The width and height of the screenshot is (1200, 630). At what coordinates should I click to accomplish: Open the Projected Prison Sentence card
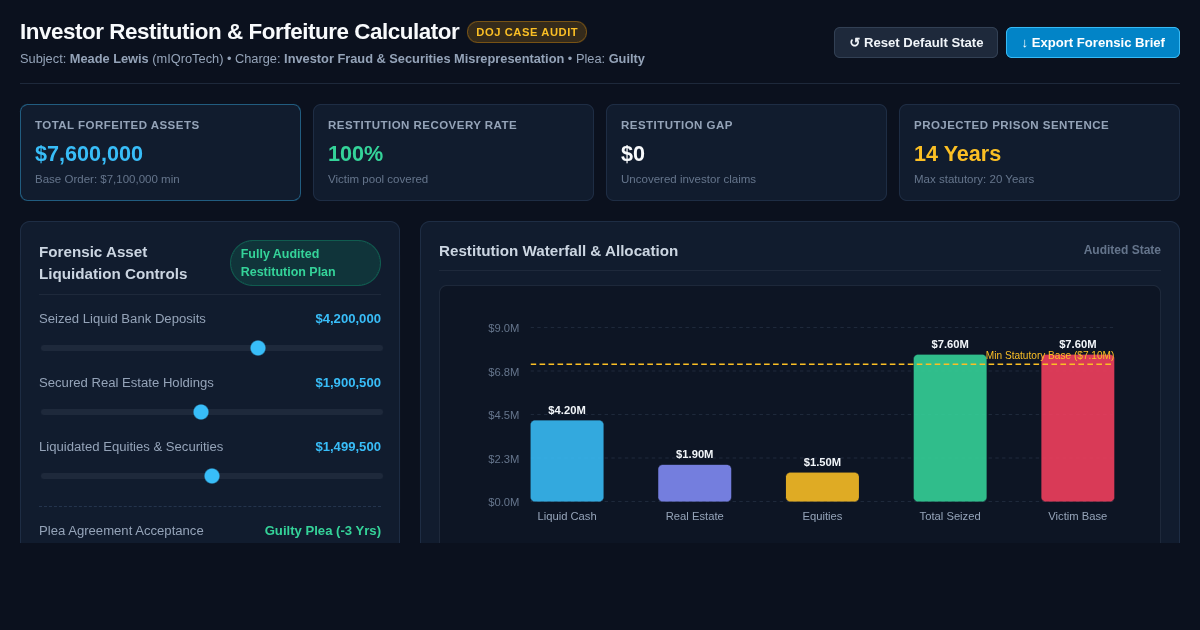pos(1039,153)
